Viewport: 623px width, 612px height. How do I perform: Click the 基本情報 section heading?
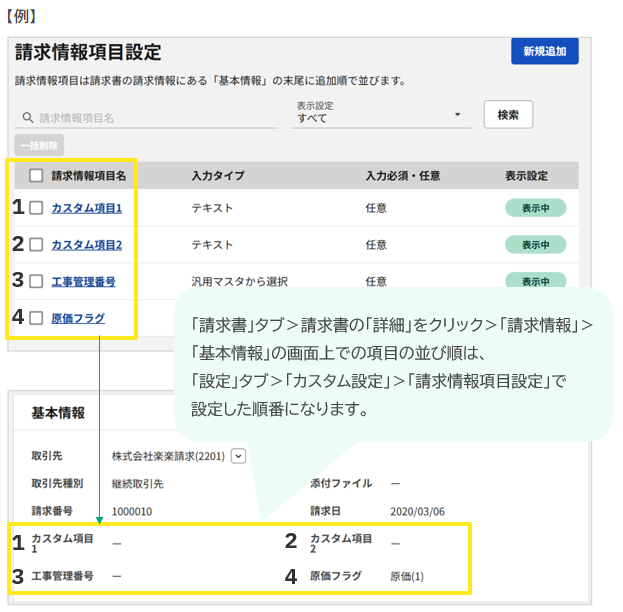tap(58, 413)
